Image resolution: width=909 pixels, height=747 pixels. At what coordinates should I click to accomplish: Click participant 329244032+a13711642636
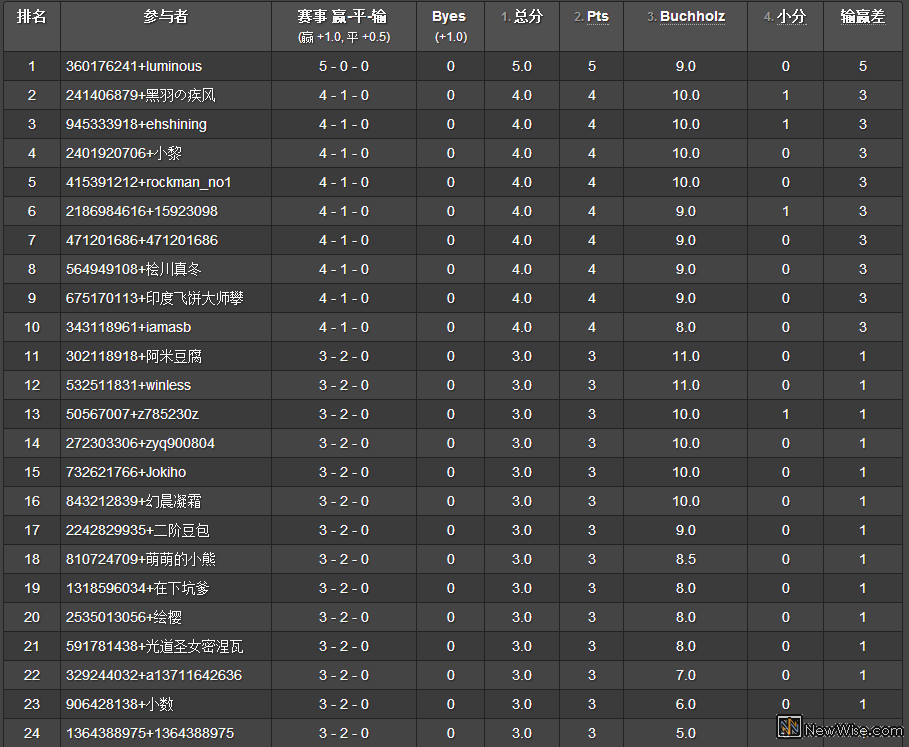coord(154,675)
